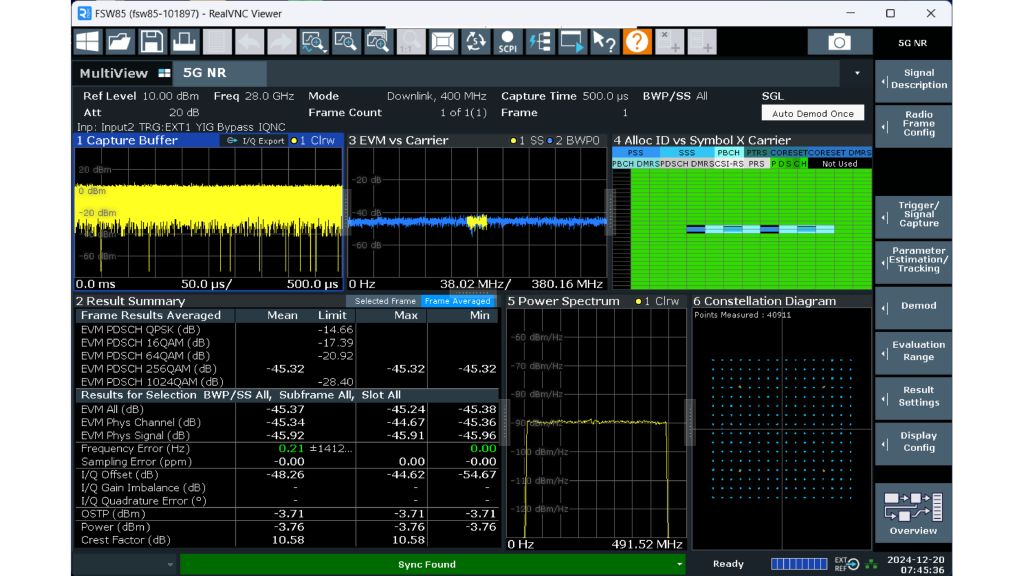Select the 5G NR channel tab
Viewport: 1024px width, 576px height.
pyautogui.click(x=205, y=73)
